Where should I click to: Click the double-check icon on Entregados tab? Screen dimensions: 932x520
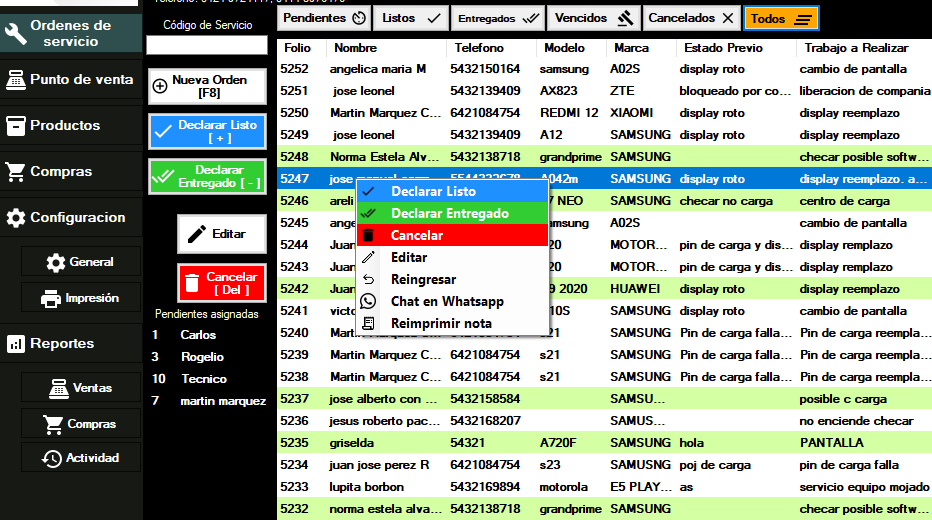[530, 18]
